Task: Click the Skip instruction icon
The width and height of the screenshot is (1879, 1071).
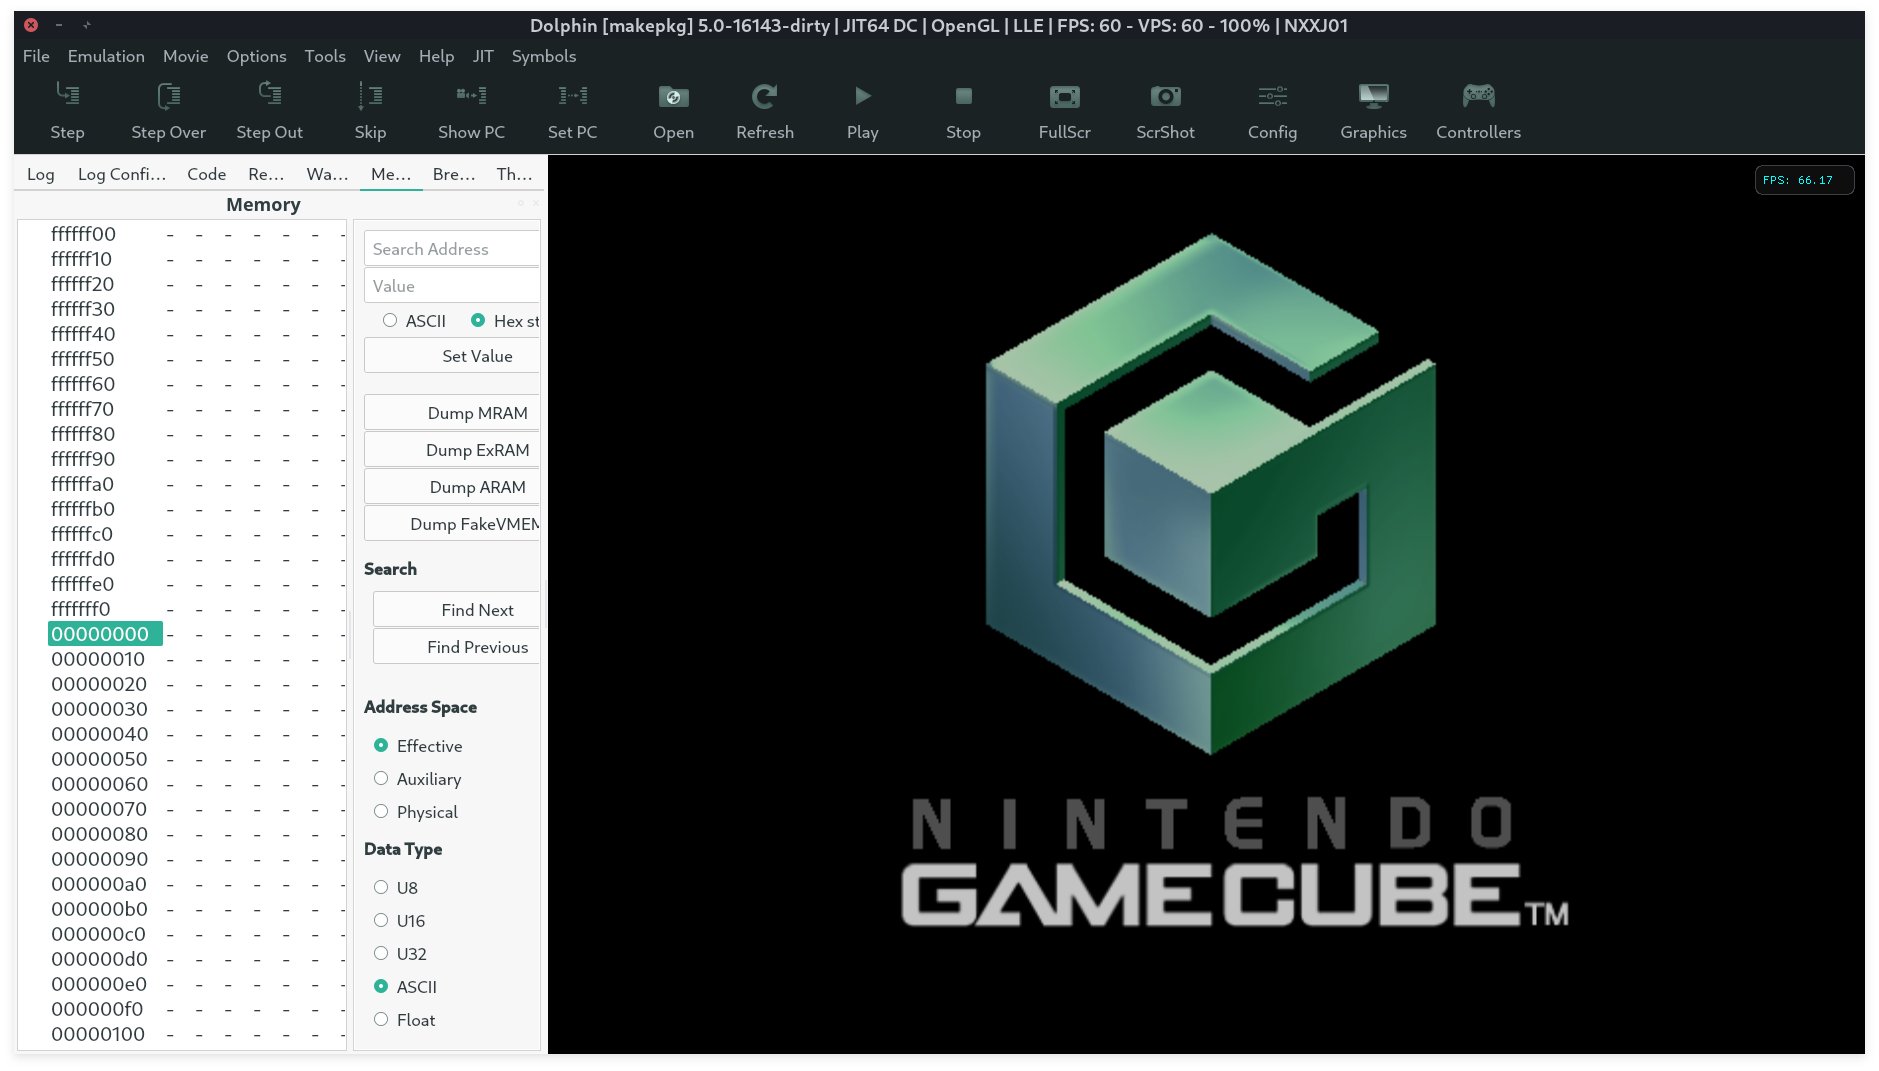Action: click(x=370, y=96)
